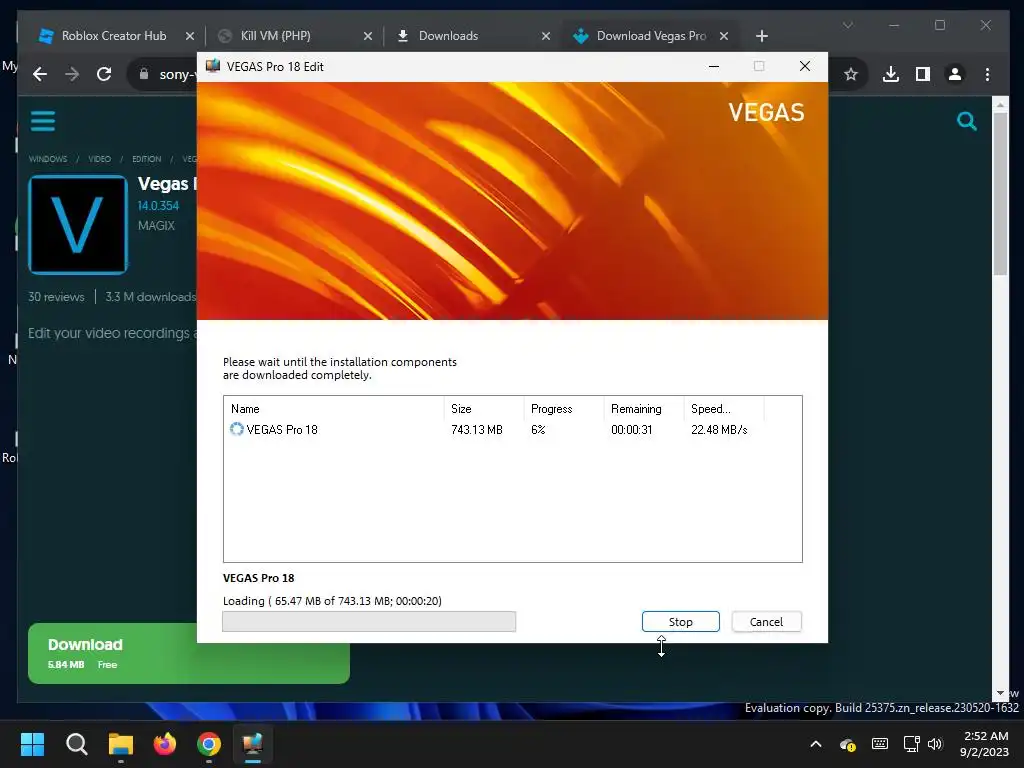The width and height of the screenshot is (1024, 768).
Task: Click the page vertical scrollbar thumb
Action: pyautogui.click(x=1000, y=194)
